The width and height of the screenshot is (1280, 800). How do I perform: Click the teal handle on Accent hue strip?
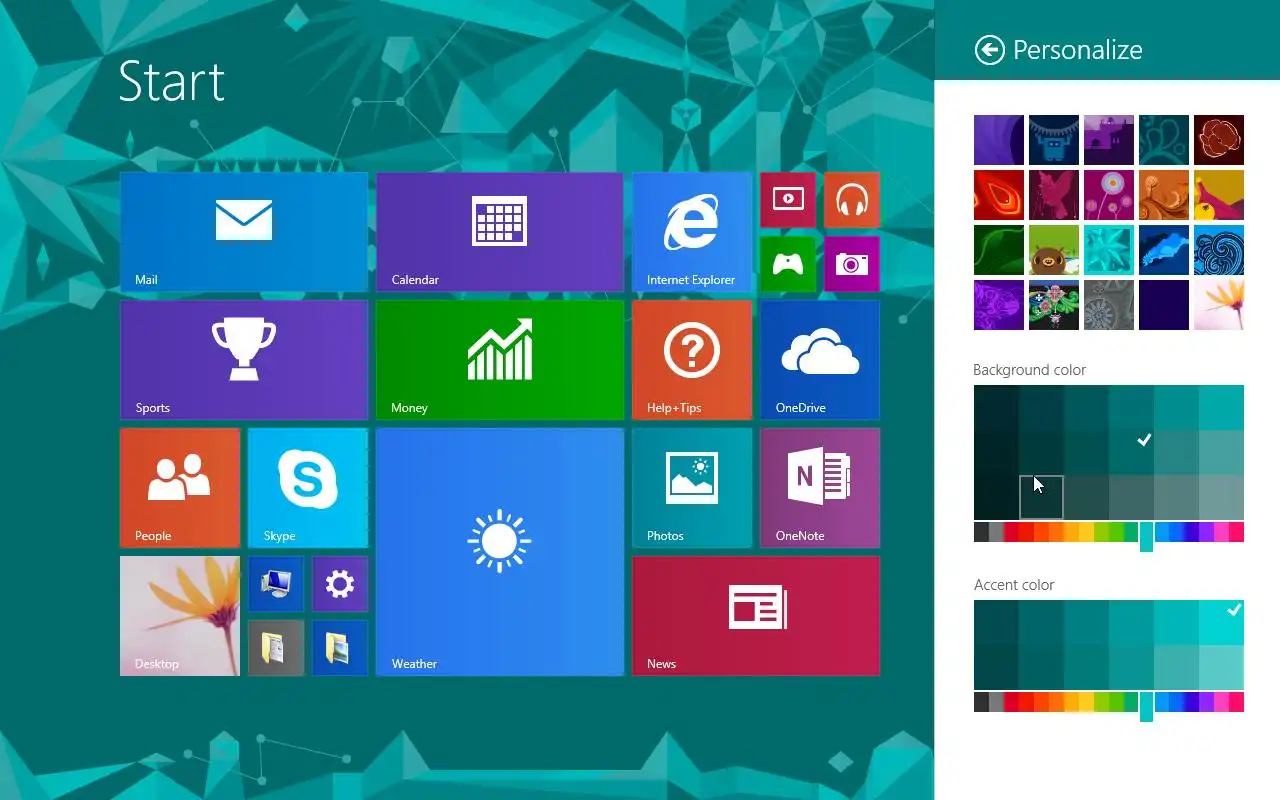(x=1146, y=706)
